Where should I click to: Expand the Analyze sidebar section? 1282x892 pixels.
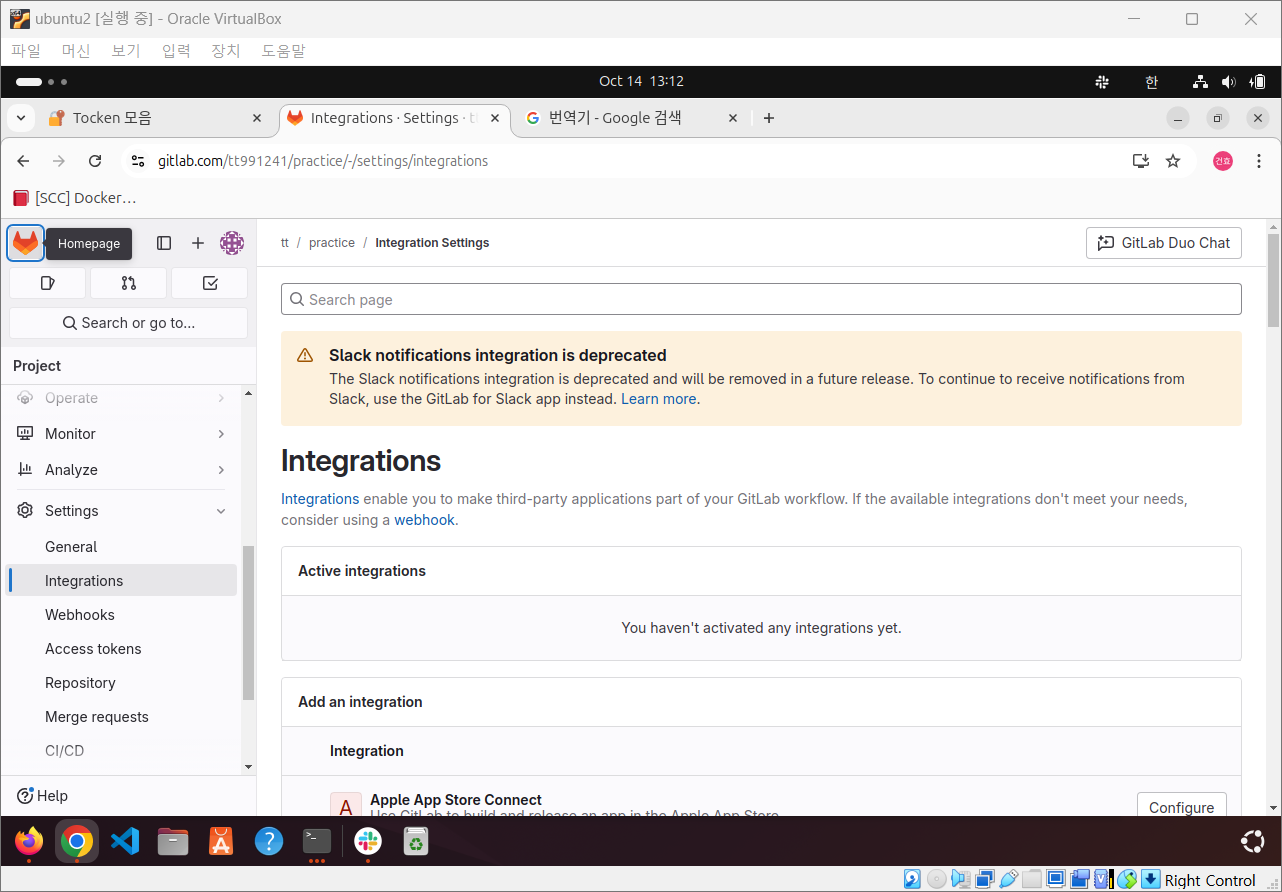(x=123, y=470)
